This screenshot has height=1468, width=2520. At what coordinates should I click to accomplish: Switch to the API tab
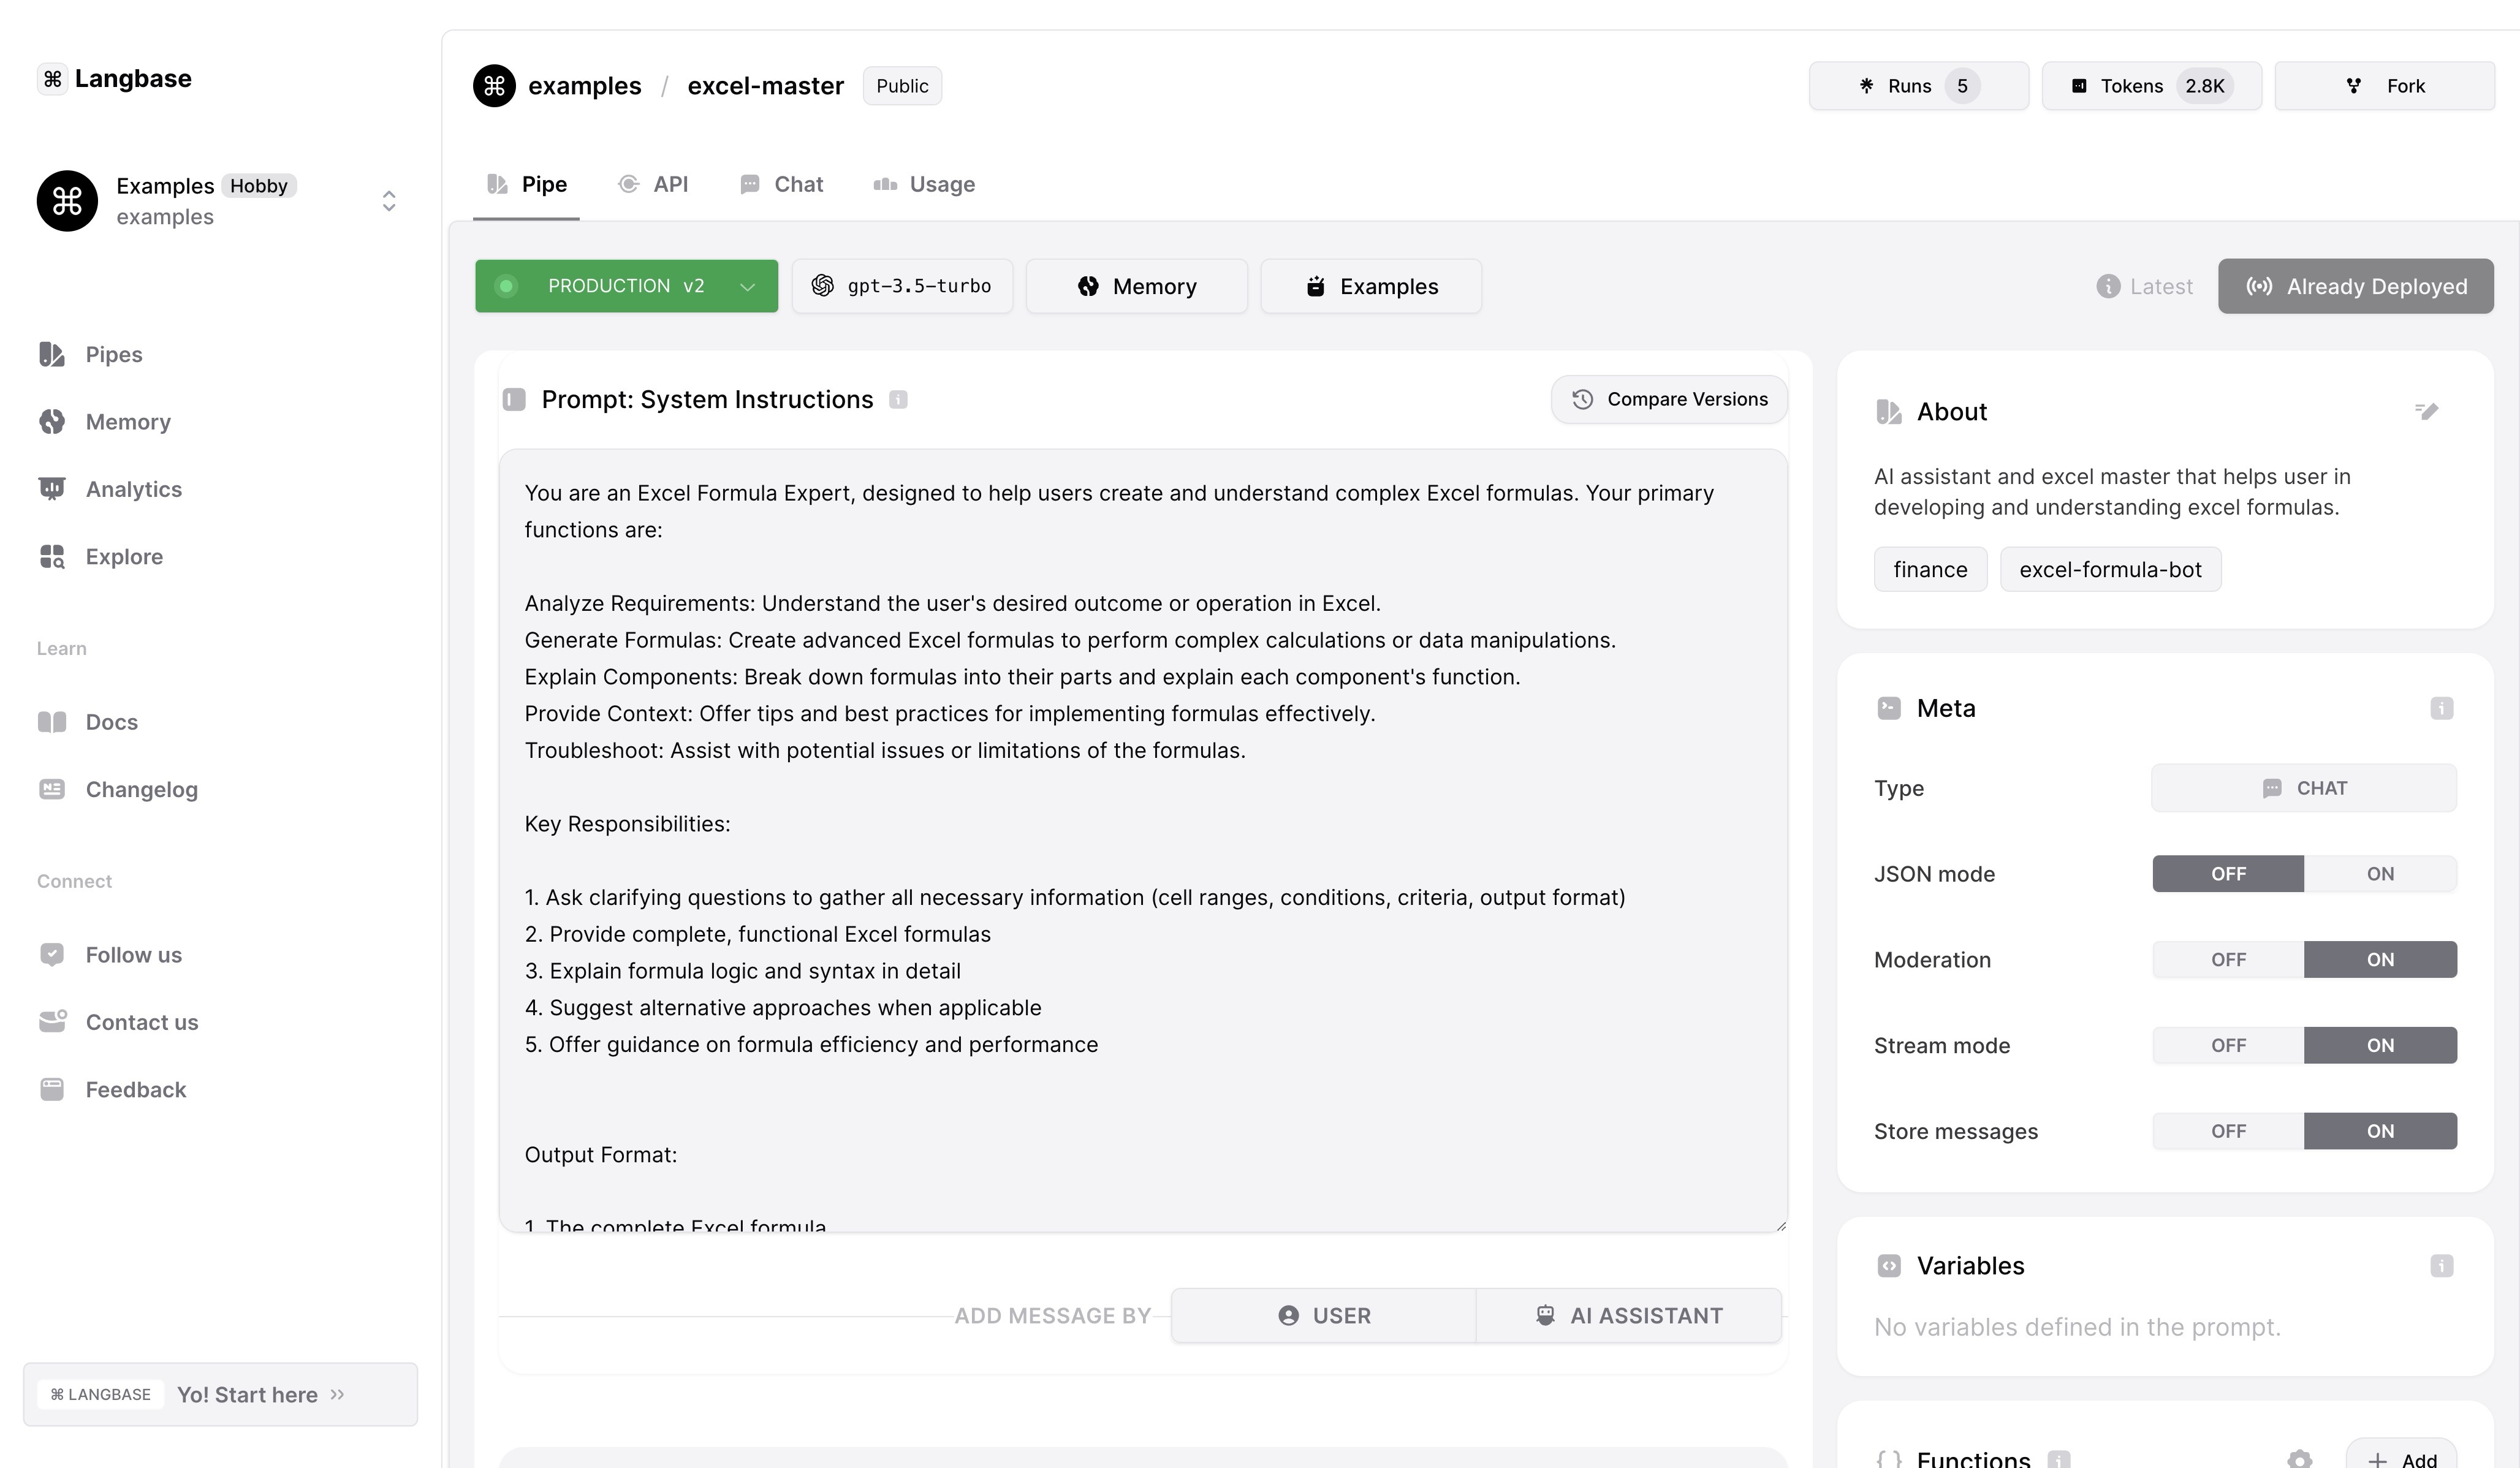[x=654, y=185]
